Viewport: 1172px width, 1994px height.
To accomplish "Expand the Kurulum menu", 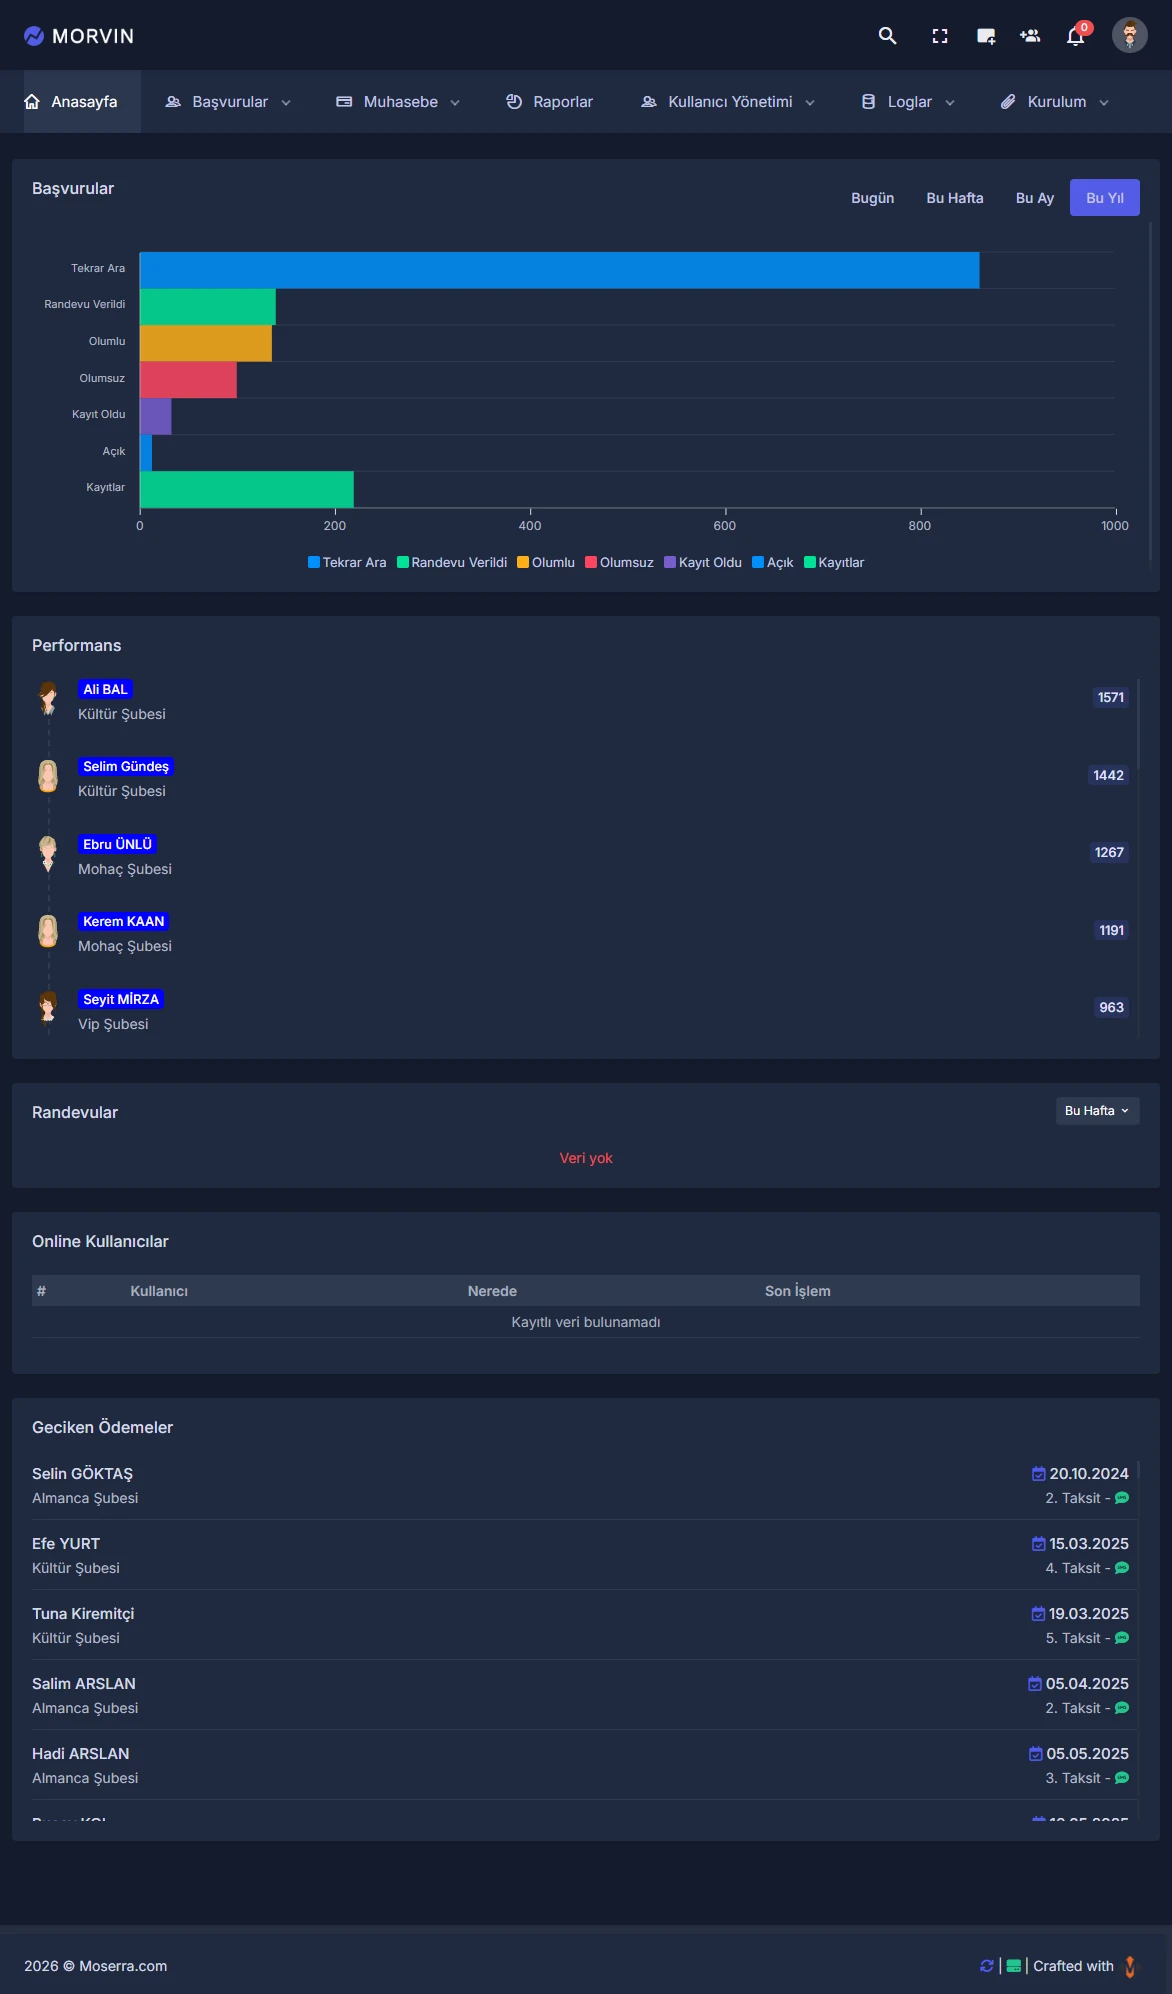I will point(1055,102).
